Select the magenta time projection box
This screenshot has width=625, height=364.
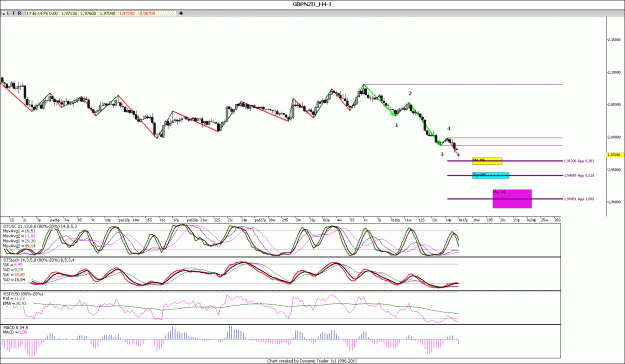tap(512, 199)
